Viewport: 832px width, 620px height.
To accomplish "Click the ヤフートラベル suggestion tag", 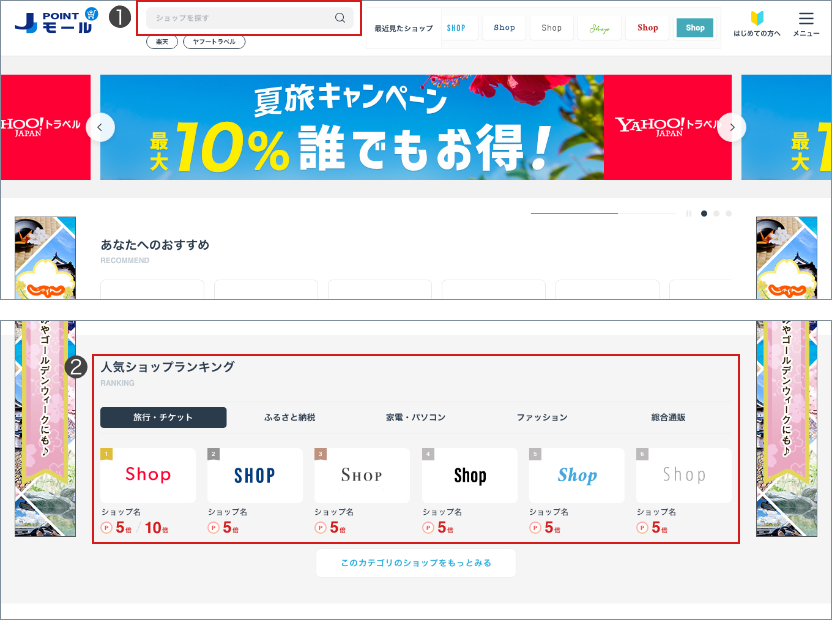I will [214, 42].
